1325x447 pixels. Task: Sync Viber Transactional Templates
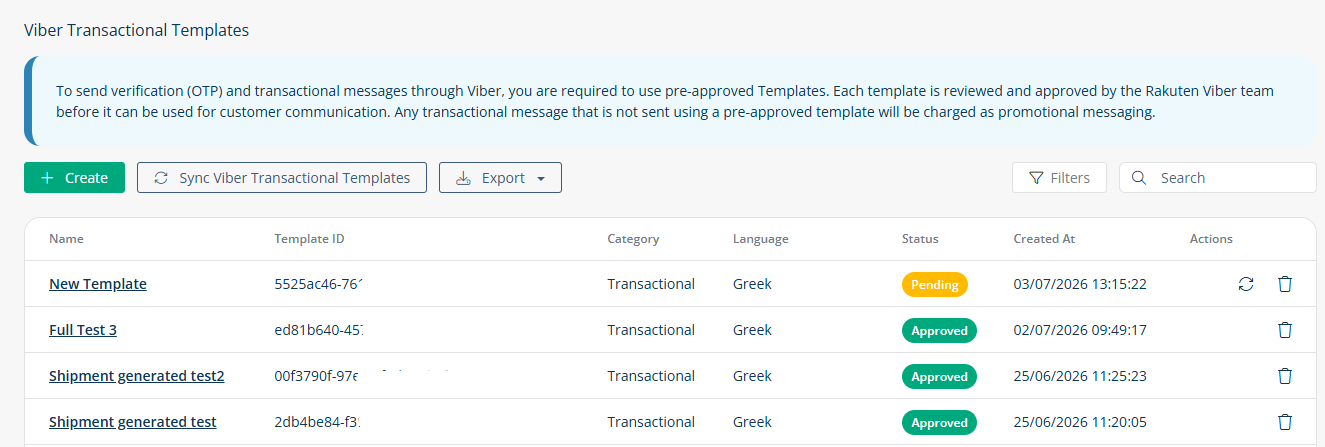[282, 178]
